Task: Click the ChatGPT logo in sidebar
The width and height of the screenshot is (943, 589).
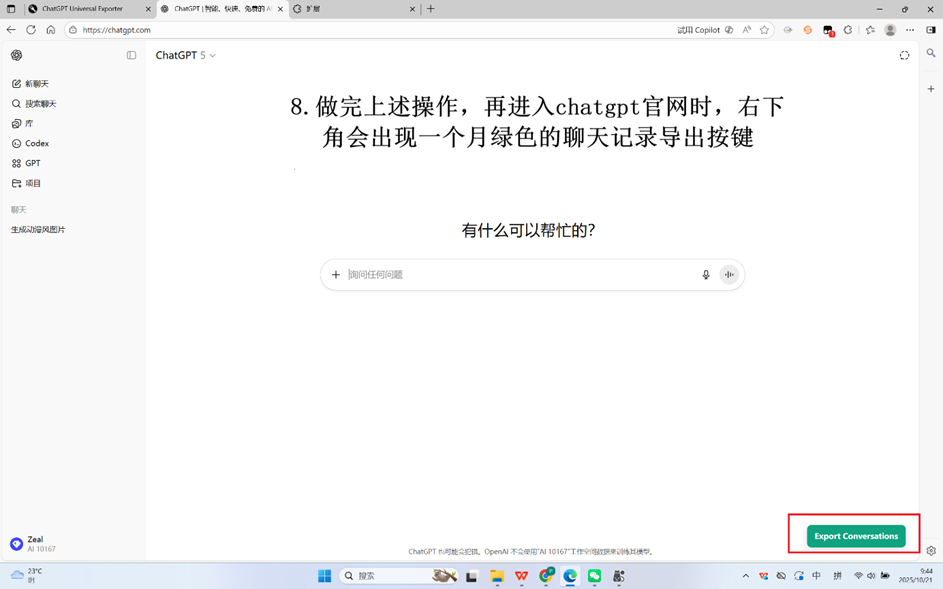Action: click(16, 56)
